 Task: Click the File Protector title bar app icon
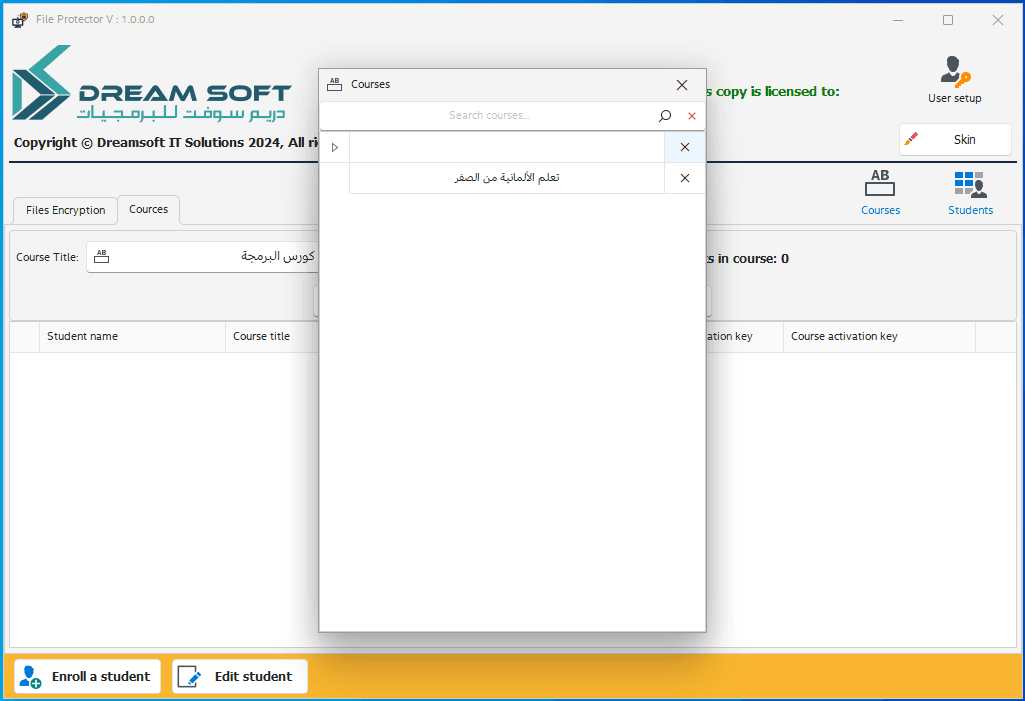pos(20,20)
